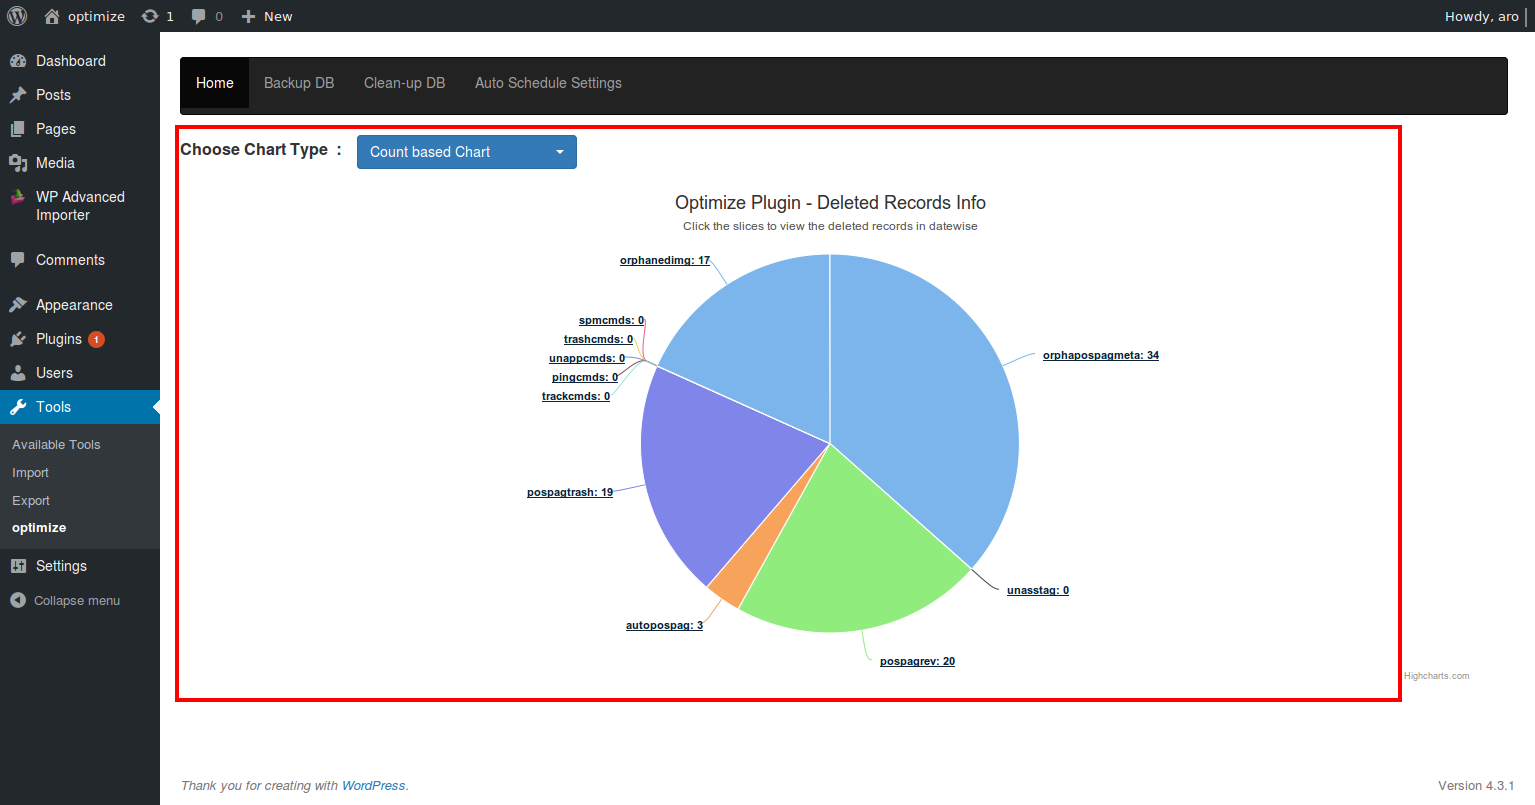Open the updates icon in admin bar
The width and height of the screenshot is (1535, 805).
tap(150, 16)
